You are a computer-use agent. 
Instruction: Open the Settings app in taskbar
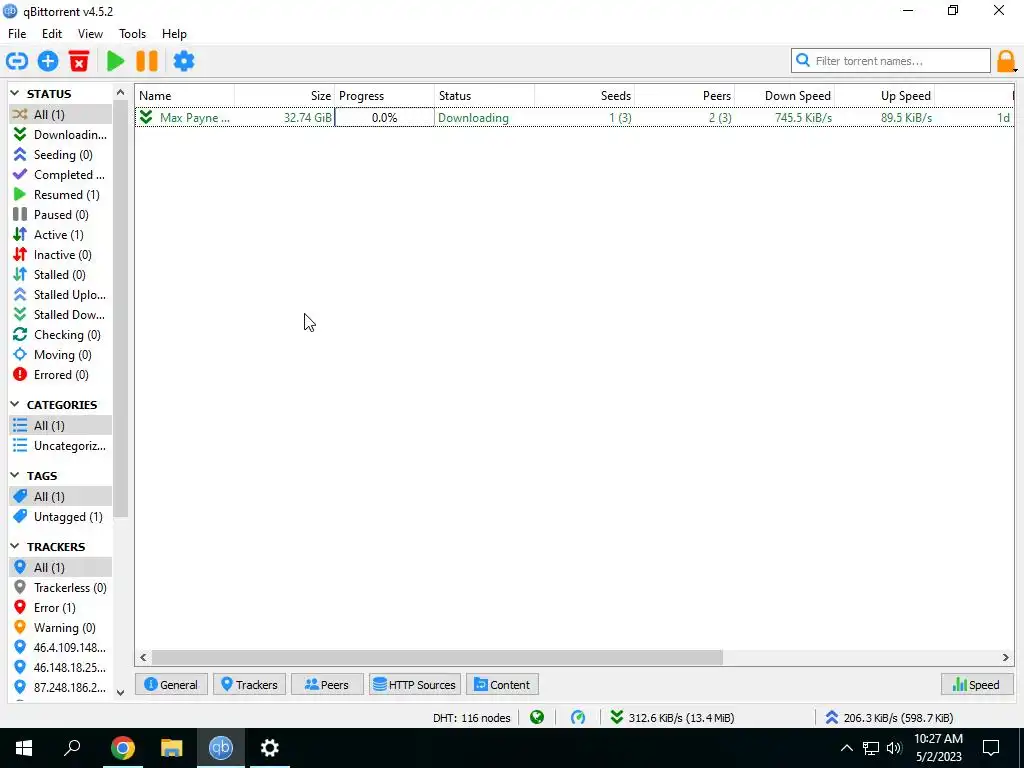[270, 748]
